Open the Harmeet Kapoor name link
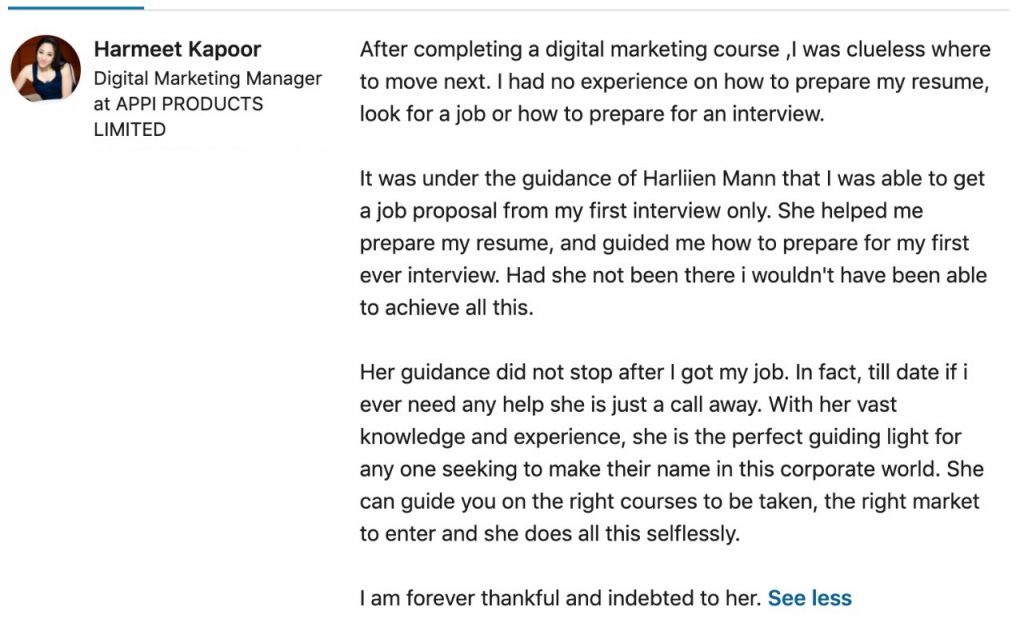1024x623 pixels. pyautogui.click(x=177, y=49)
